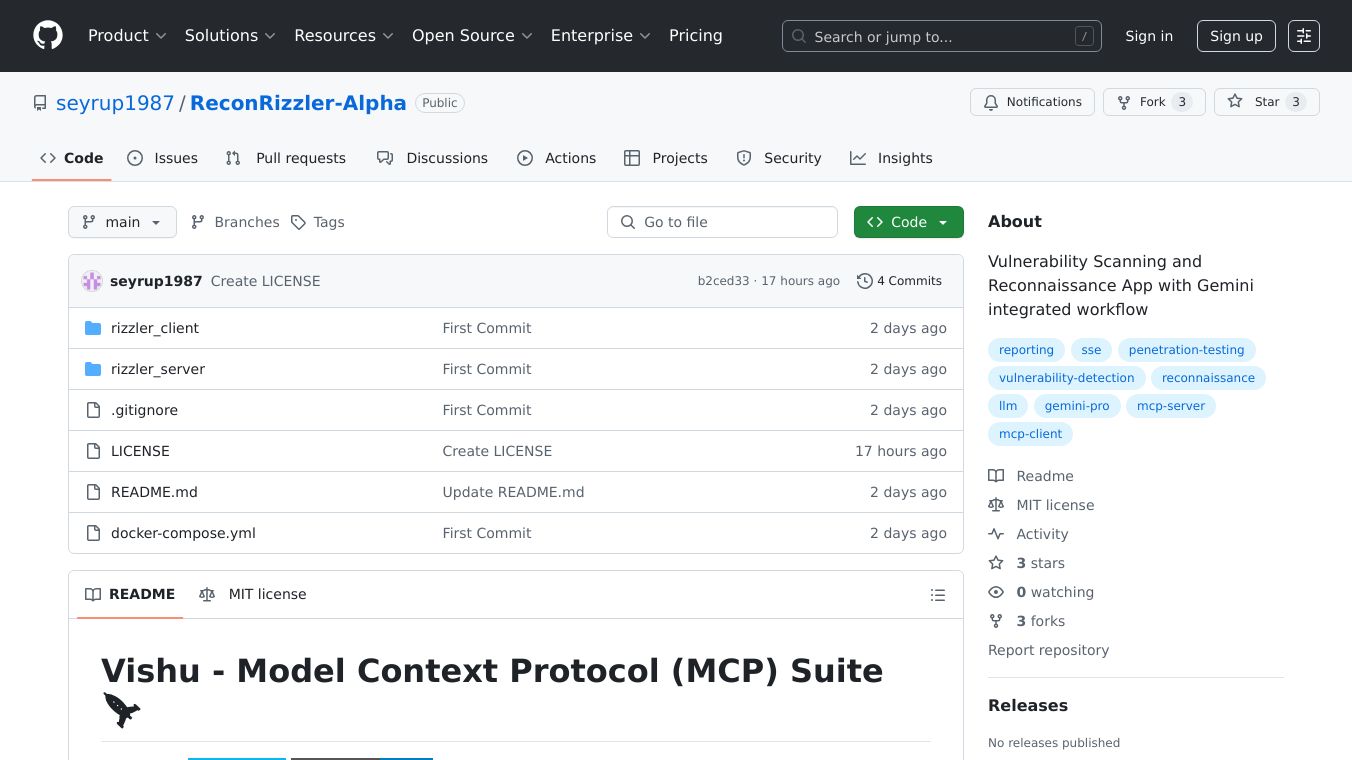1352x760 pixels.
Task: Select the penetration-testing topic tag
Action: click(x=1186, y=350)
